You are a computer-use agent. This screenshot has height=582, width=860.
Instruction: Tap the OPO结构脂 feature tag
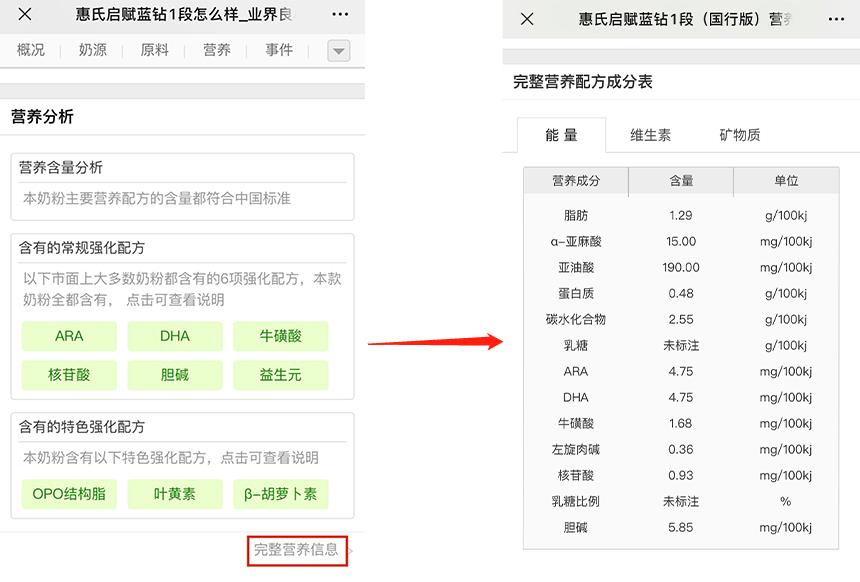[x=69, y=494]
